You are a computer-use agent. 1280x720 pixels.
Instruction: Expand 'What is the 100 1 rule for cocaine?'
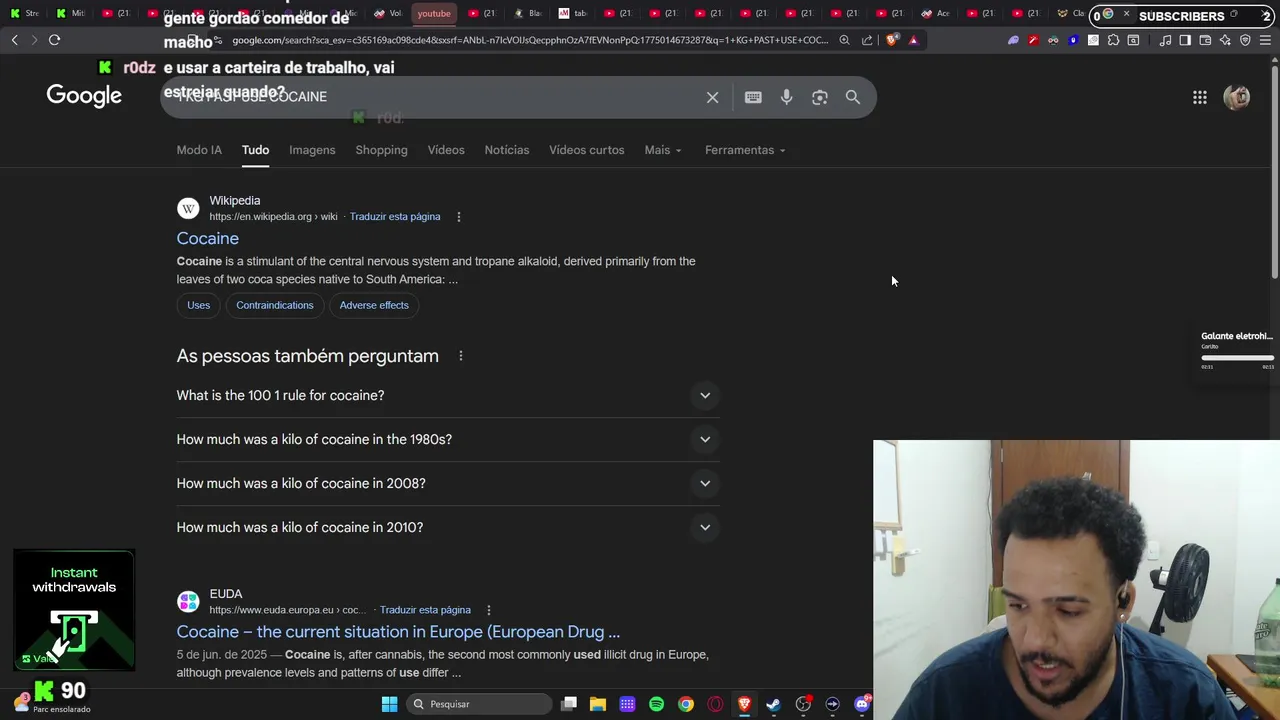tap(448, 396)
